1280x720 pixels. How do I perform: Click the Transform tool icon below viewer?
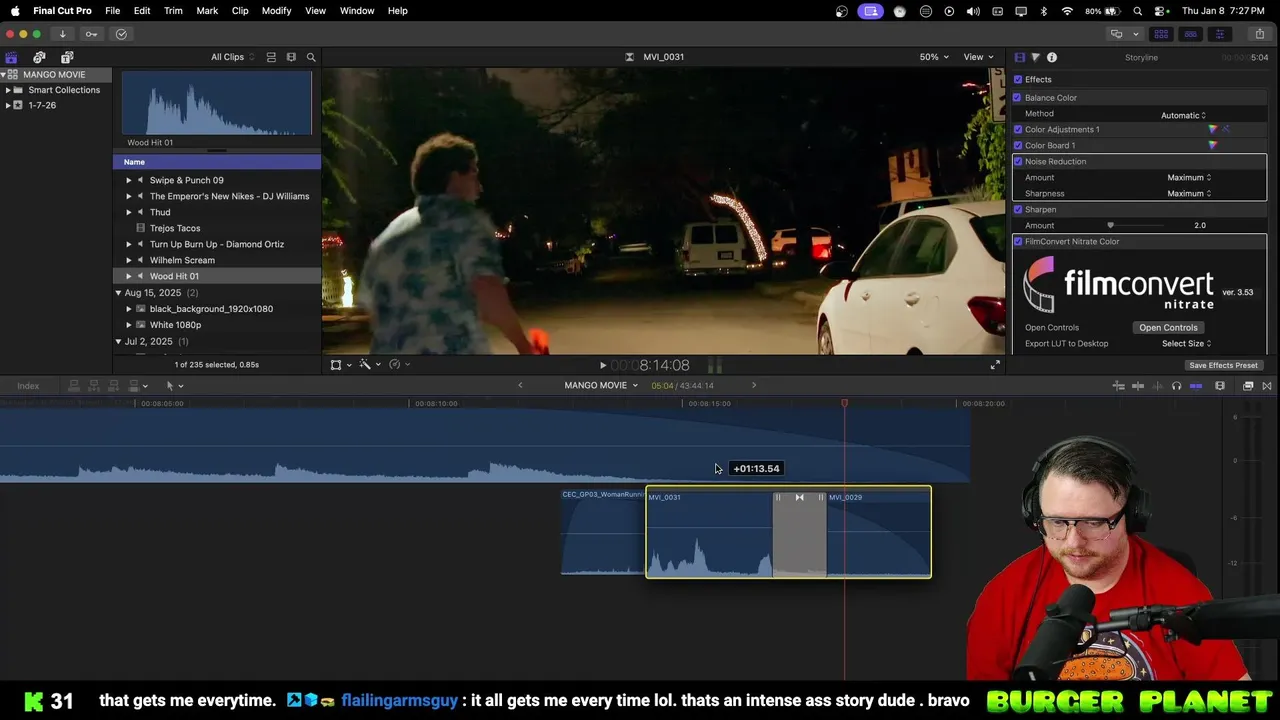pyautogui.click(x=336, y=365)
